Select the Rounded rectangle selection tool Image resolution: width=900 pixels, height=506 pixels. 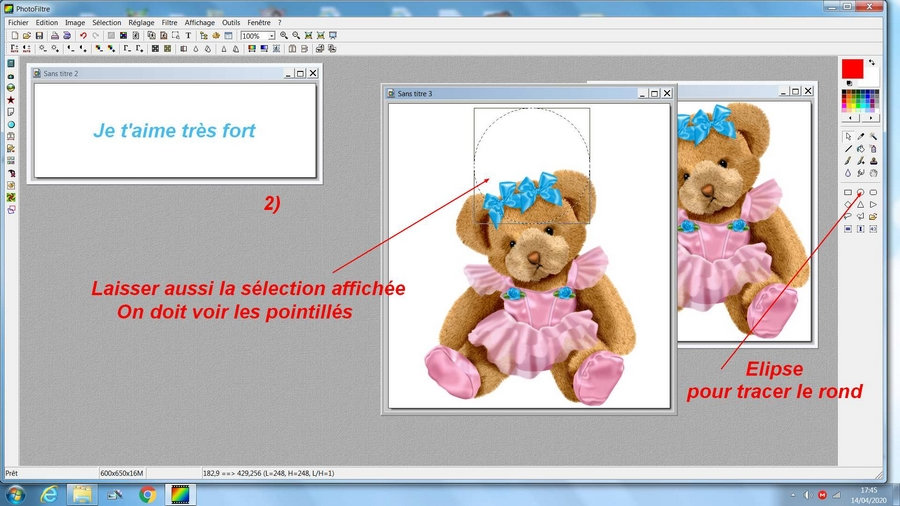pyautogui.click(x=873, y=192)
